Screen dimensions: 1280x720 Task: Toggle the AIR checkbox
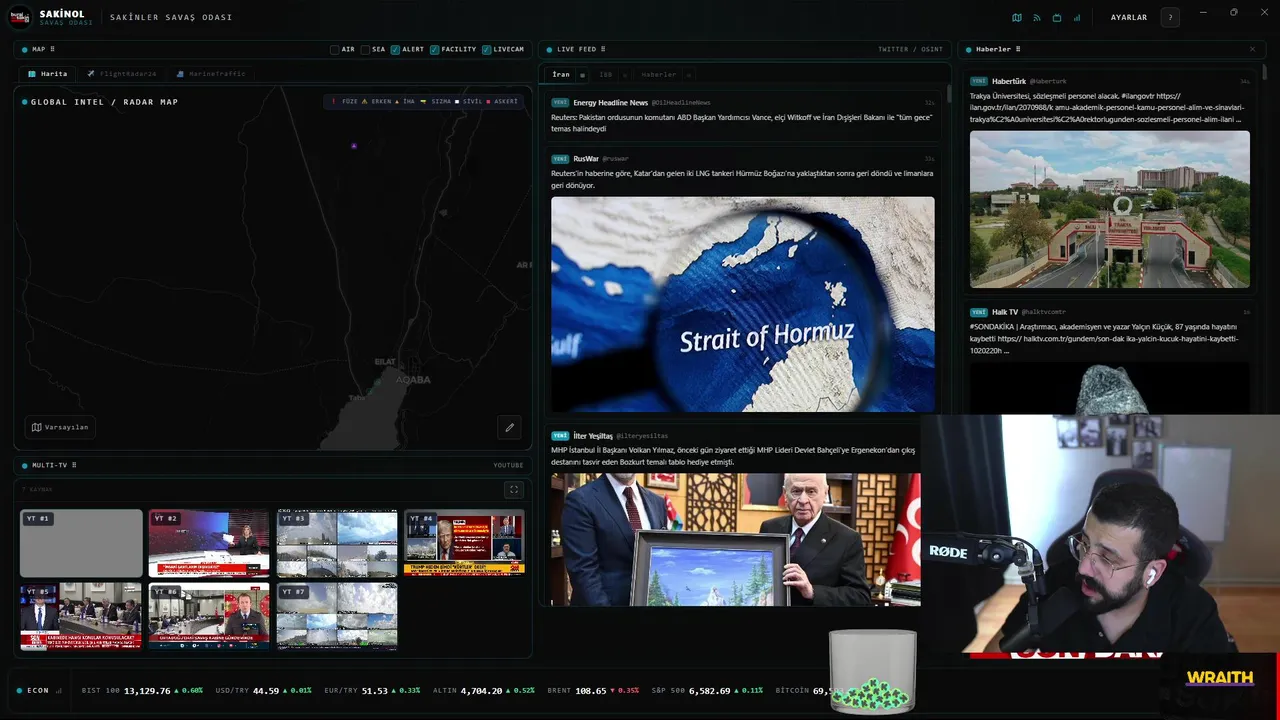335,49
